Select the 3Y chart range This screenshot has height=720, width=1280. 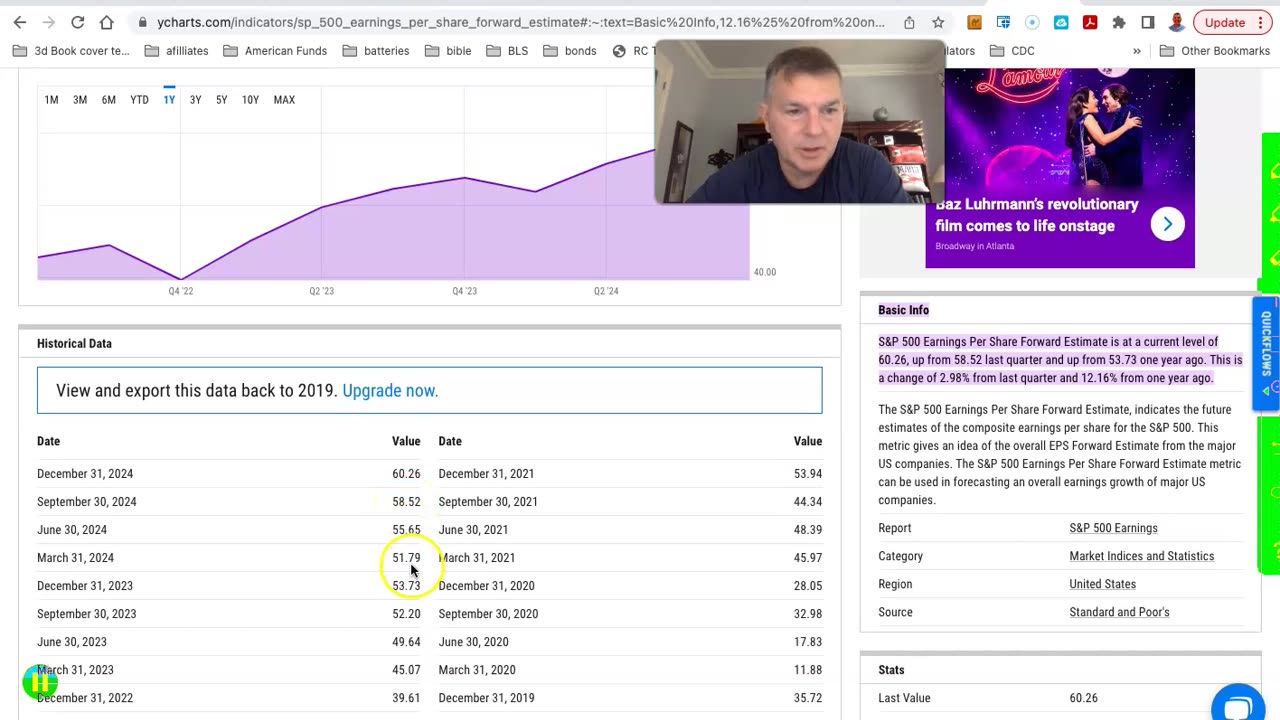tap(195, 100)
